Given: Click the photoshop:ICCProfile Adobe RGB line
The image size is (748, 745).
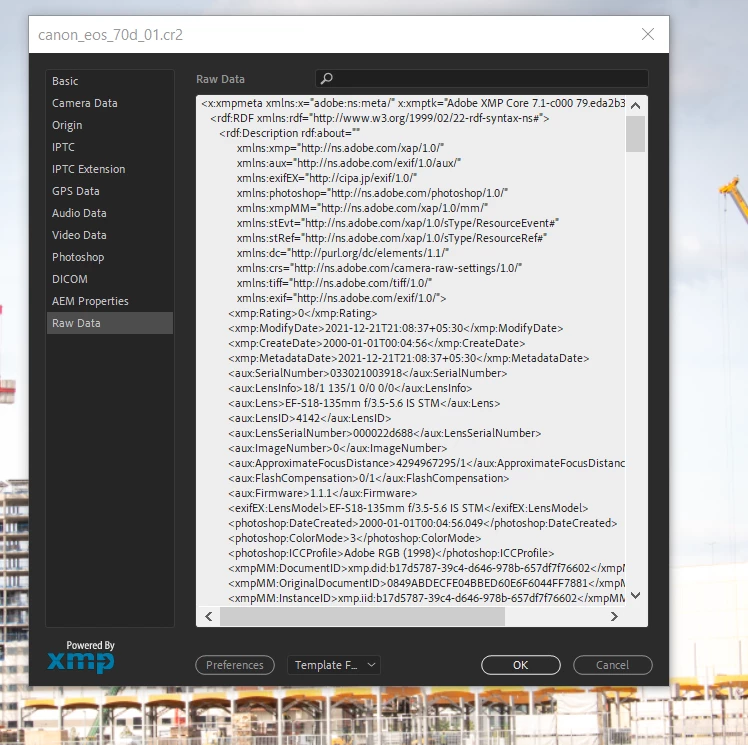Looking at the screenshot, I should (391, 553).
